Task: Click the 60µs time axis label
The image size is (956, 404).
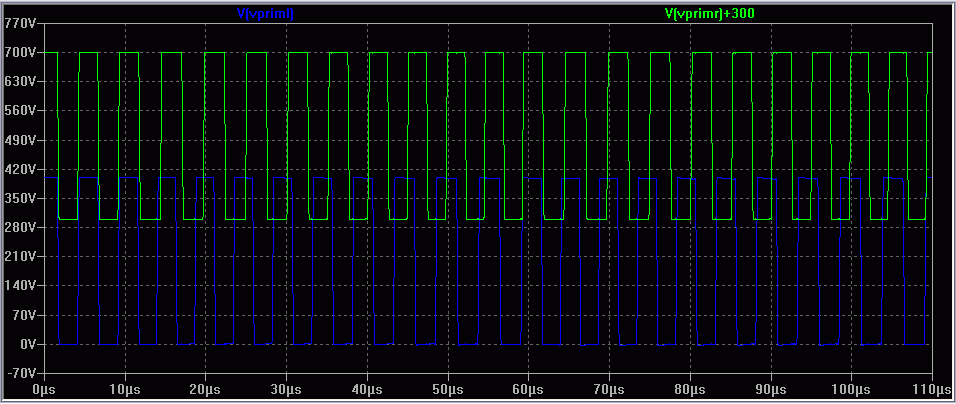Action: pos(528,388)
